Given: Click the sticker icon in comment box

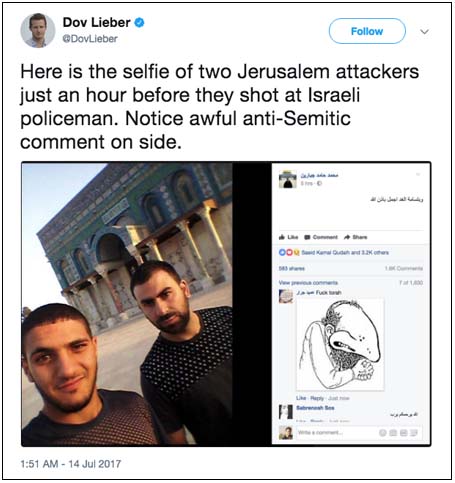Looking at the screenshot, I should [x=414, y=433].
